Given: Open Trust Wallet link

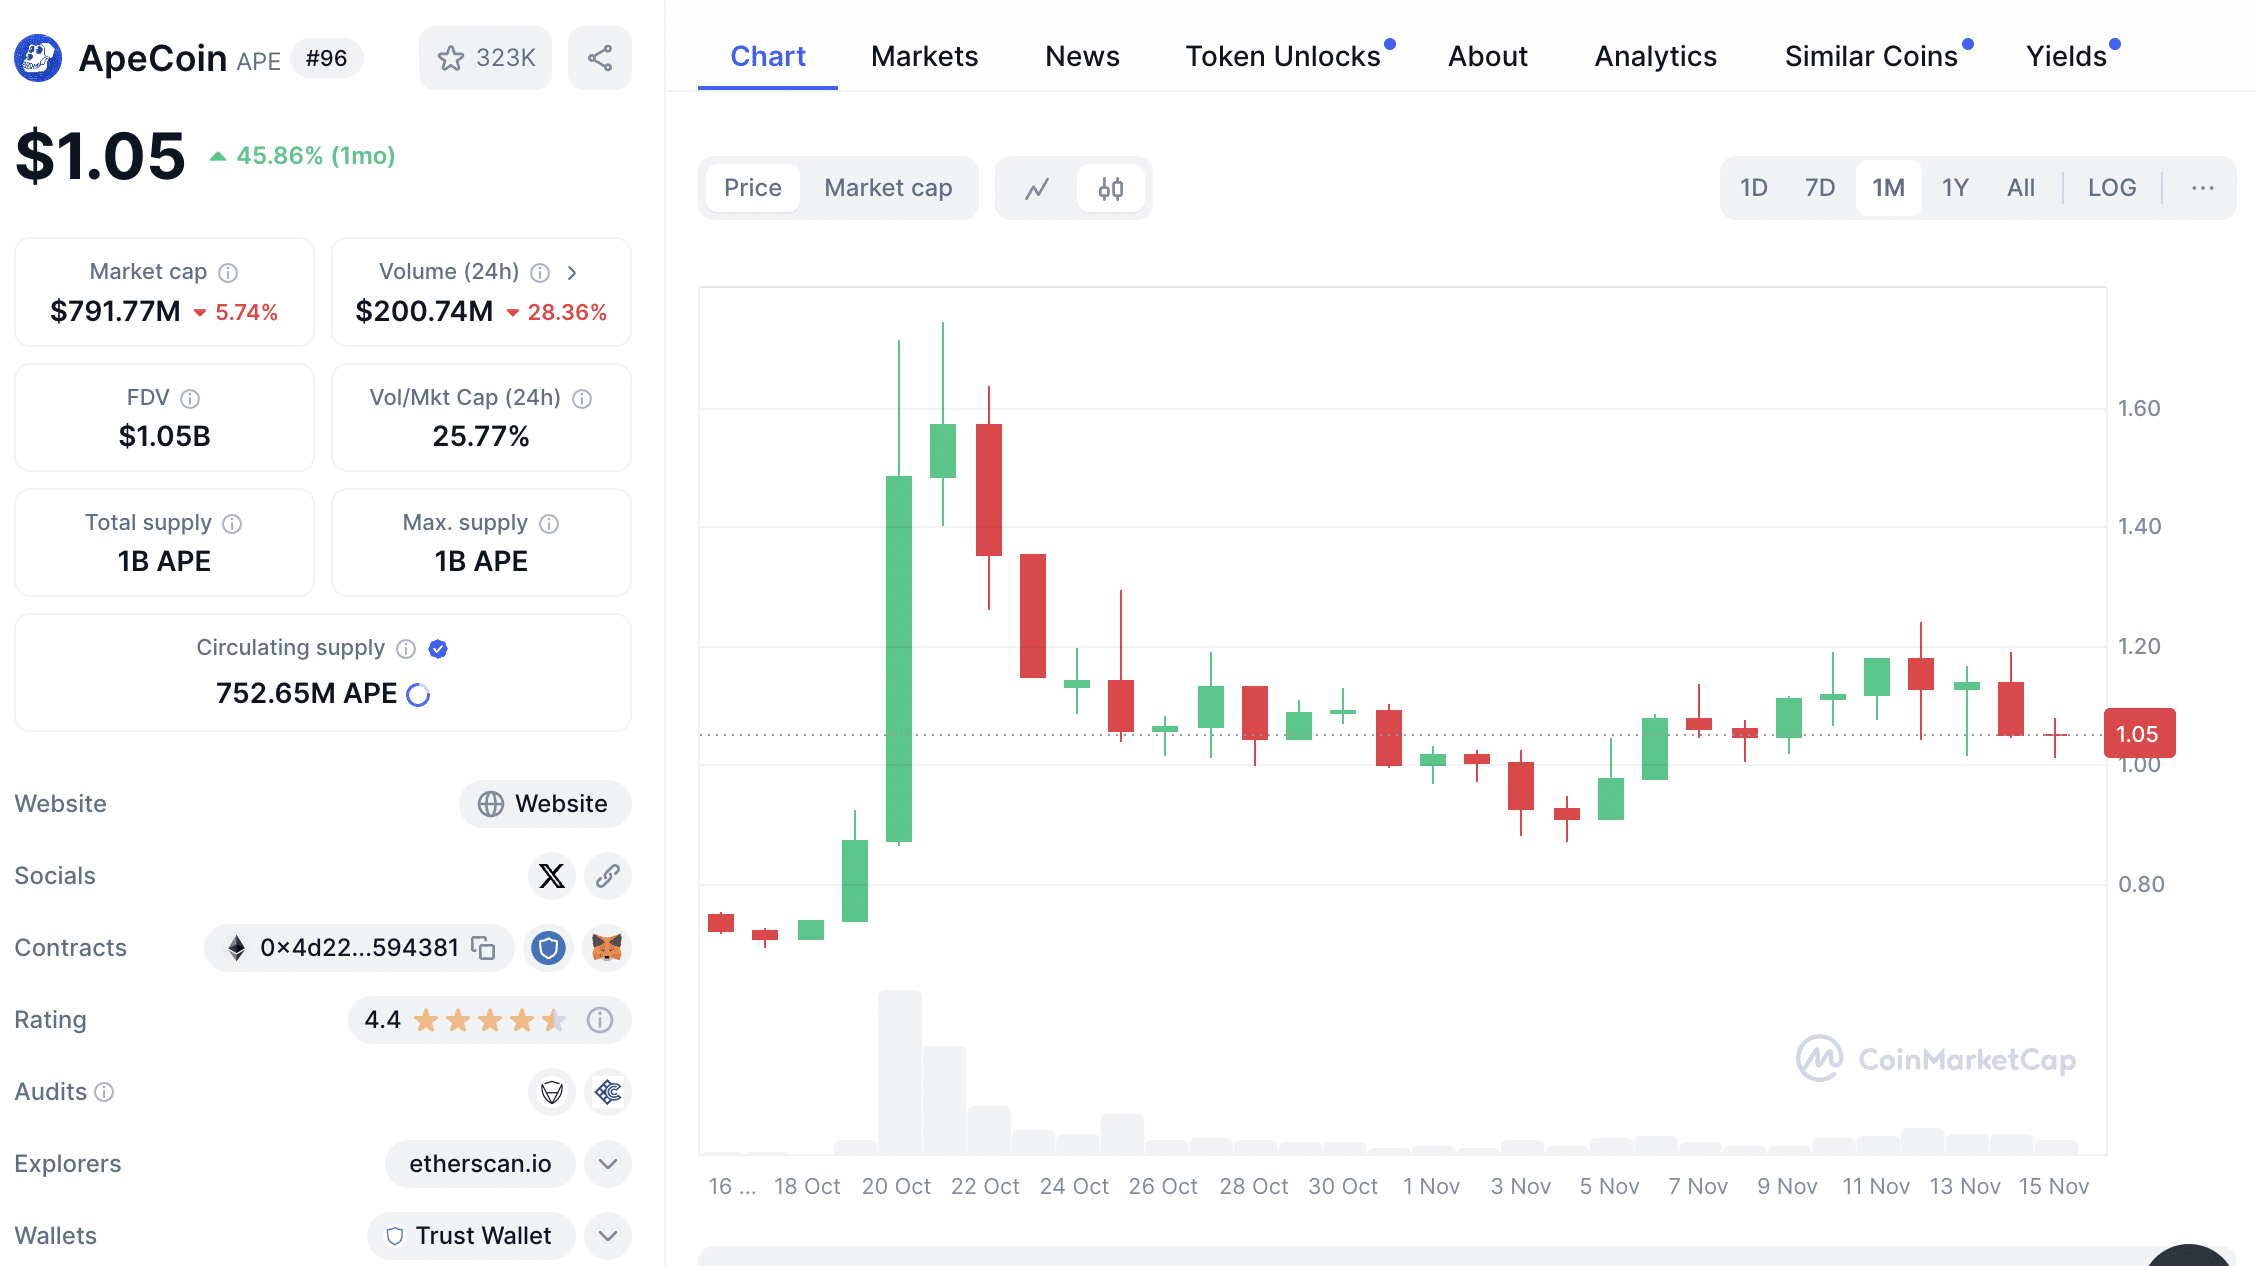Looking at the screenshot, I should click(471, 1236).
